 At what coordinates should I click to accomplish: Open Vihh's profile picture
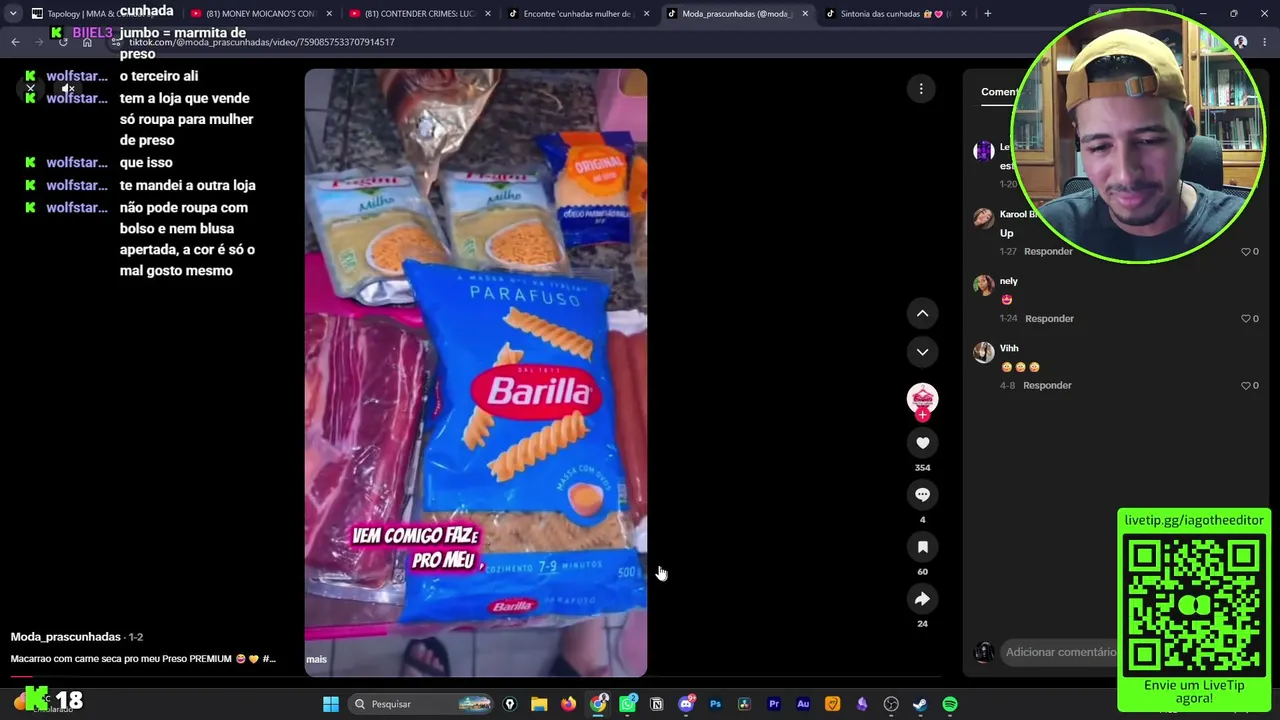pyautogui.click(x=984, y=352)
